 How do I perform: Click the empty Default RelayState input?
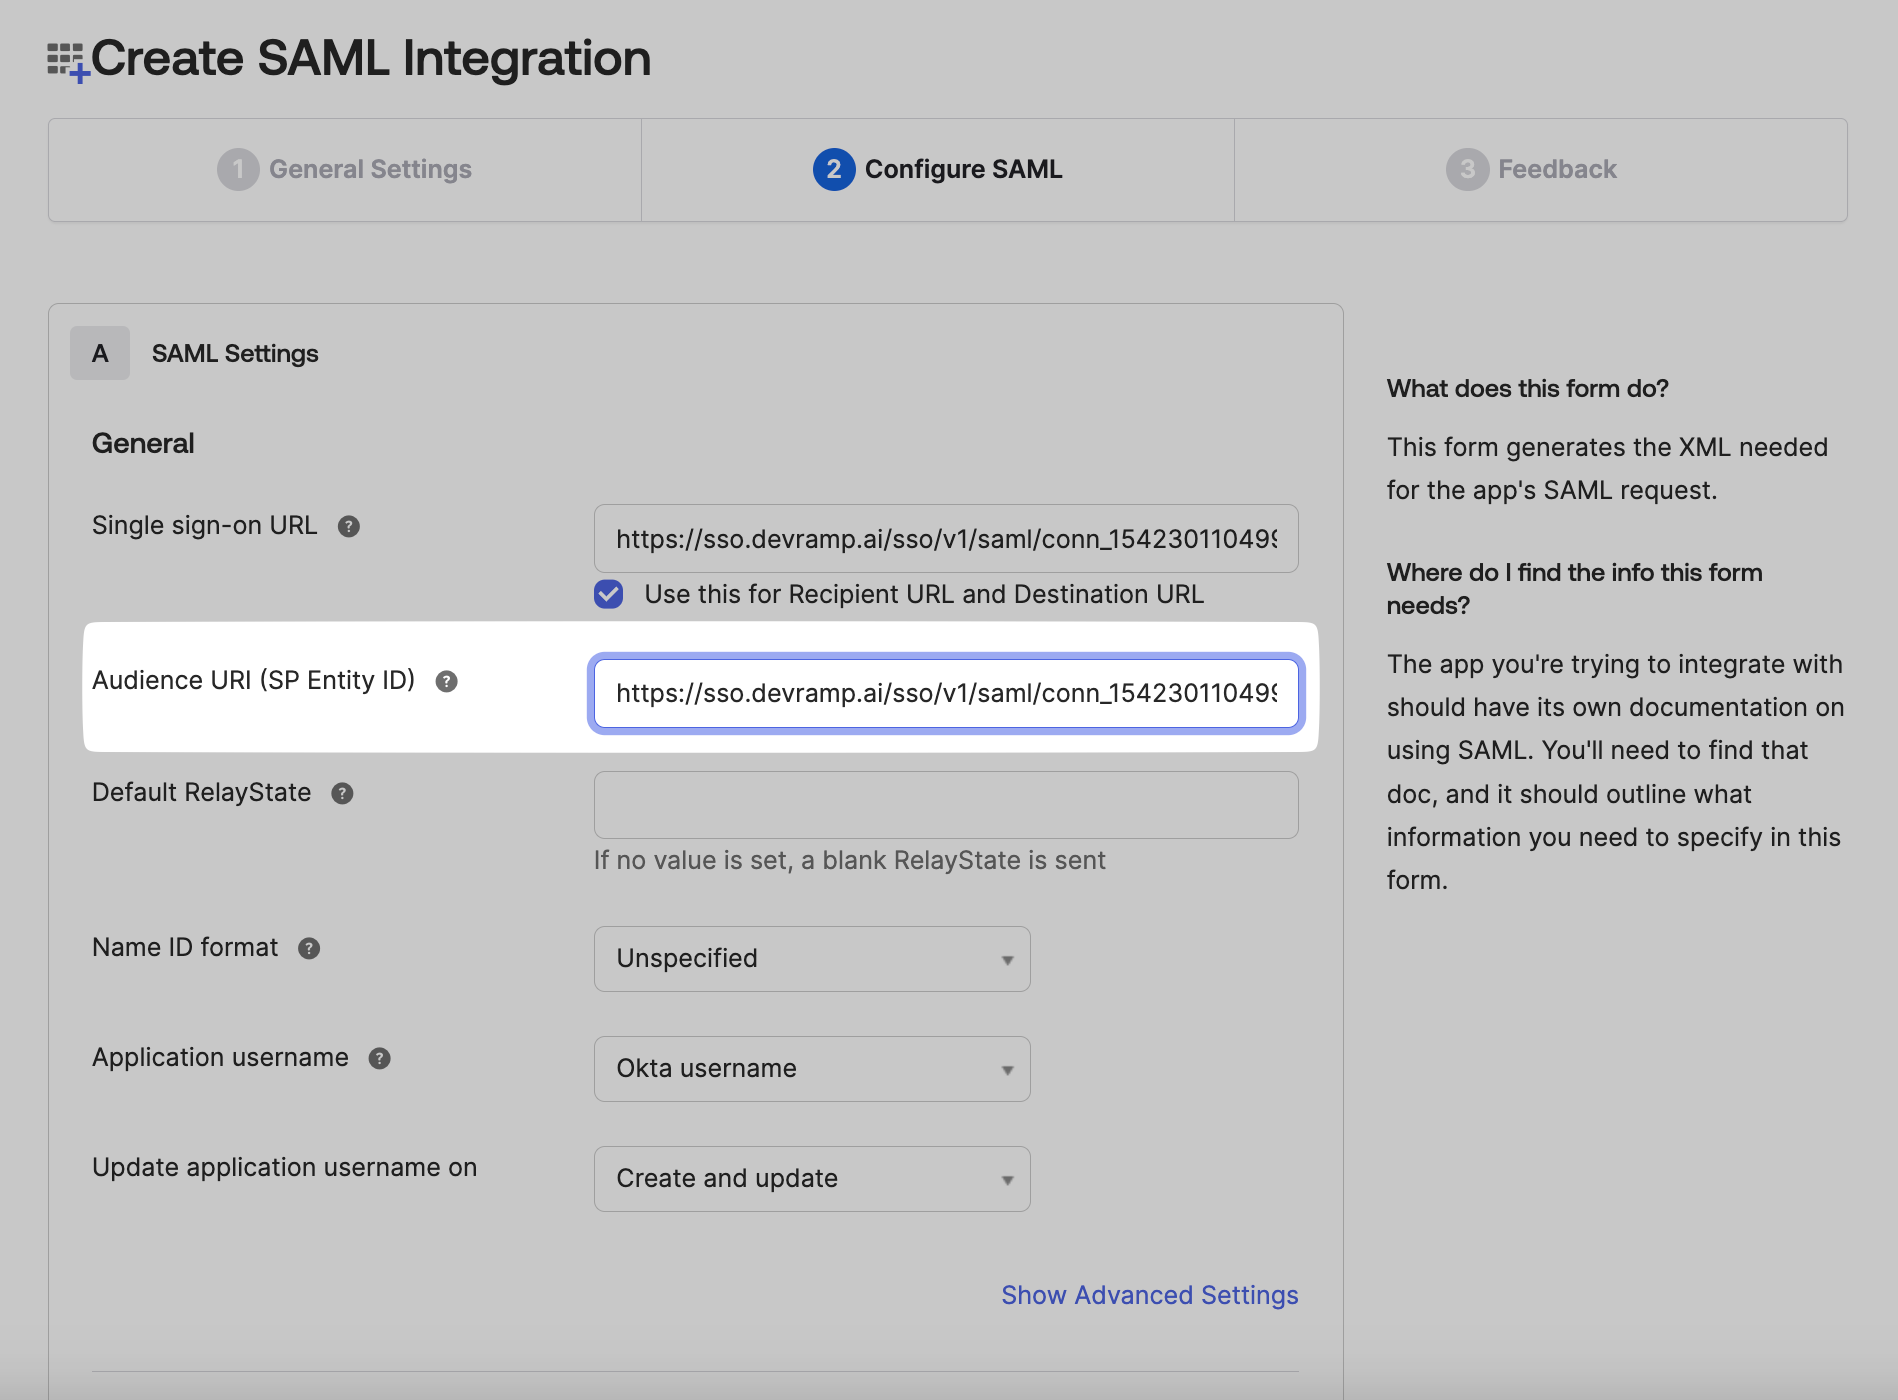pos(945,805)
